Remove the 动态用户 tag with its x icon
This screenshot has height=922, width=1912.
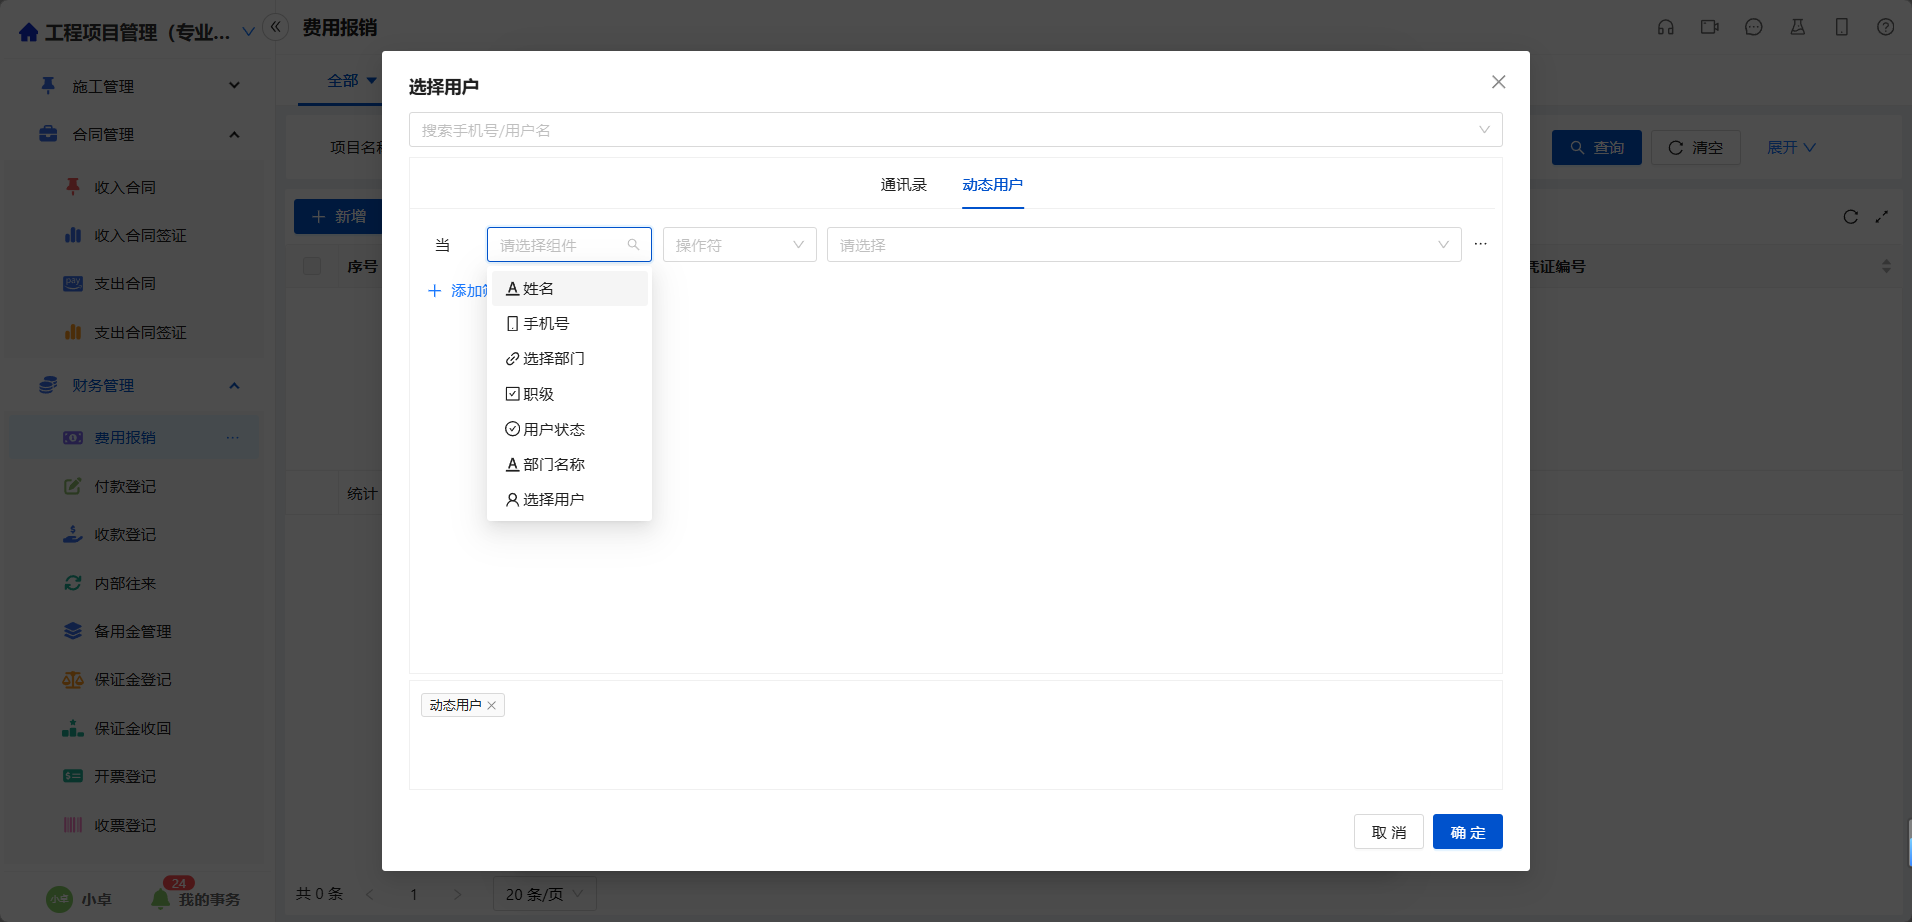492,706
